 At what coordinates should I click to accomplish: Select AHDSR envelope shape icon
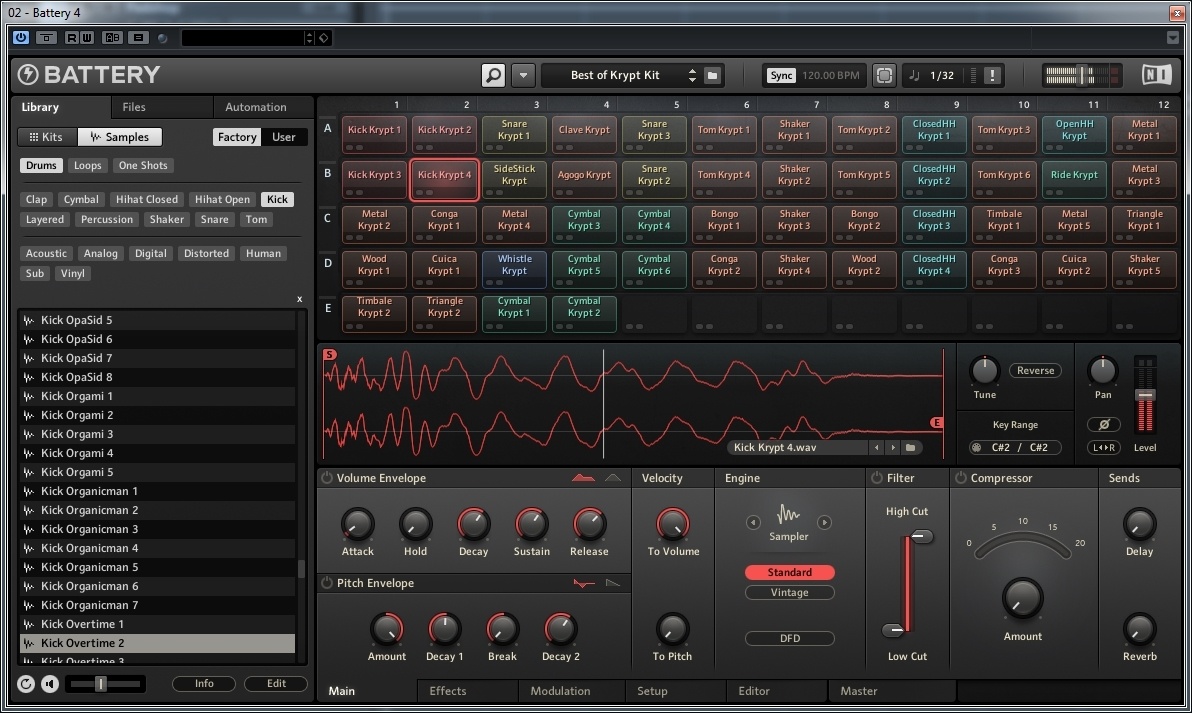pyautogui.click(x=583, y=477)
